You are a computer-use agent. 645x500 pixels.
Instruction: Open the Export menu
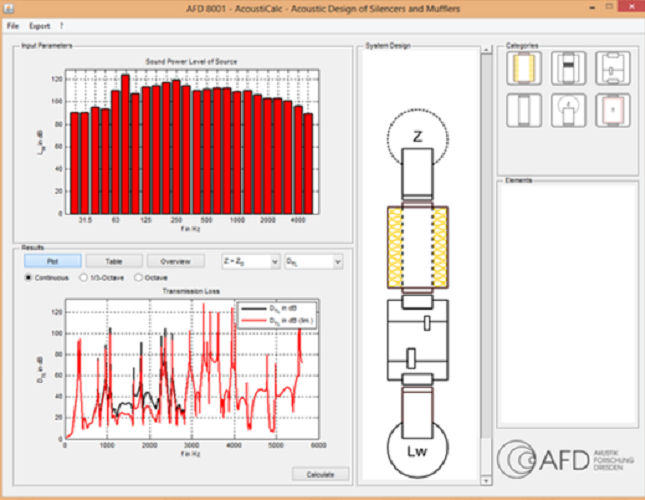tap(39, 24)
